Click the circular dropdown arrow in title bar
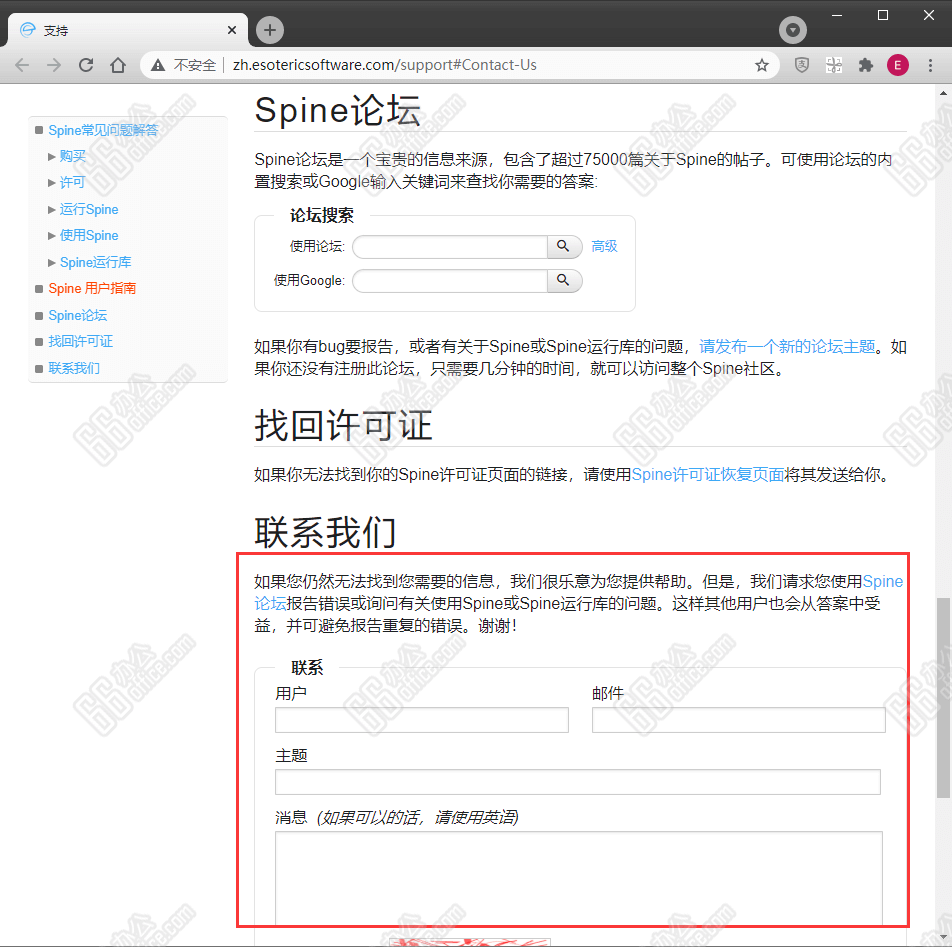 point(793,30)
